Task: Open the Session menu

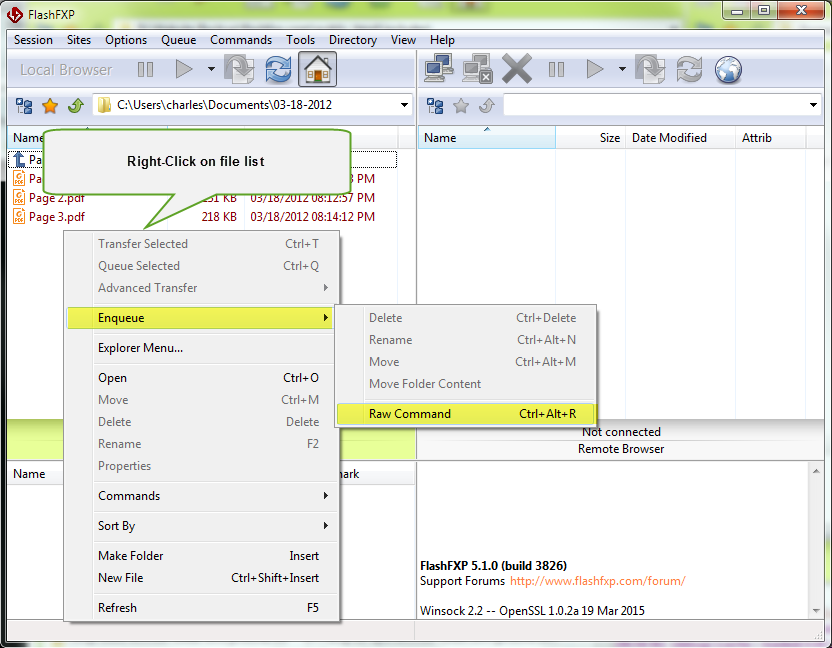Action: (x=33, y=40)
